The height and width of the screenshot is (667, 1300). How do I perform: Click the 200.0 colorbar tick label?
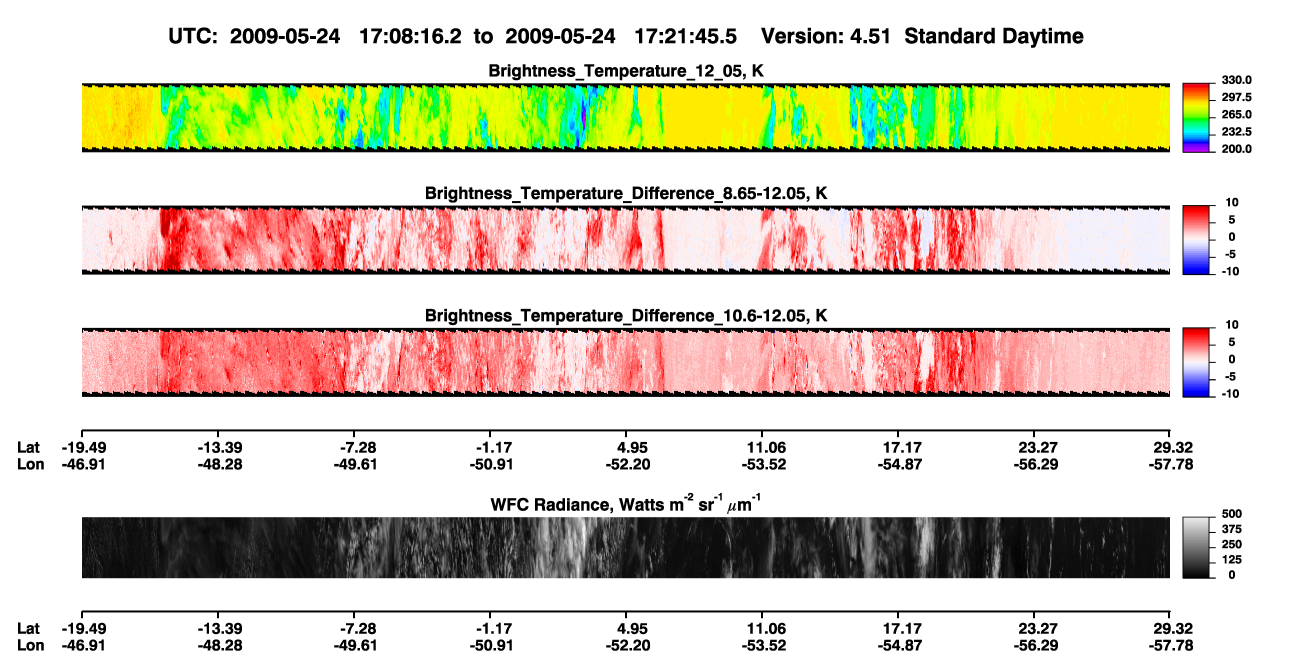click(x=1235, y=149)
